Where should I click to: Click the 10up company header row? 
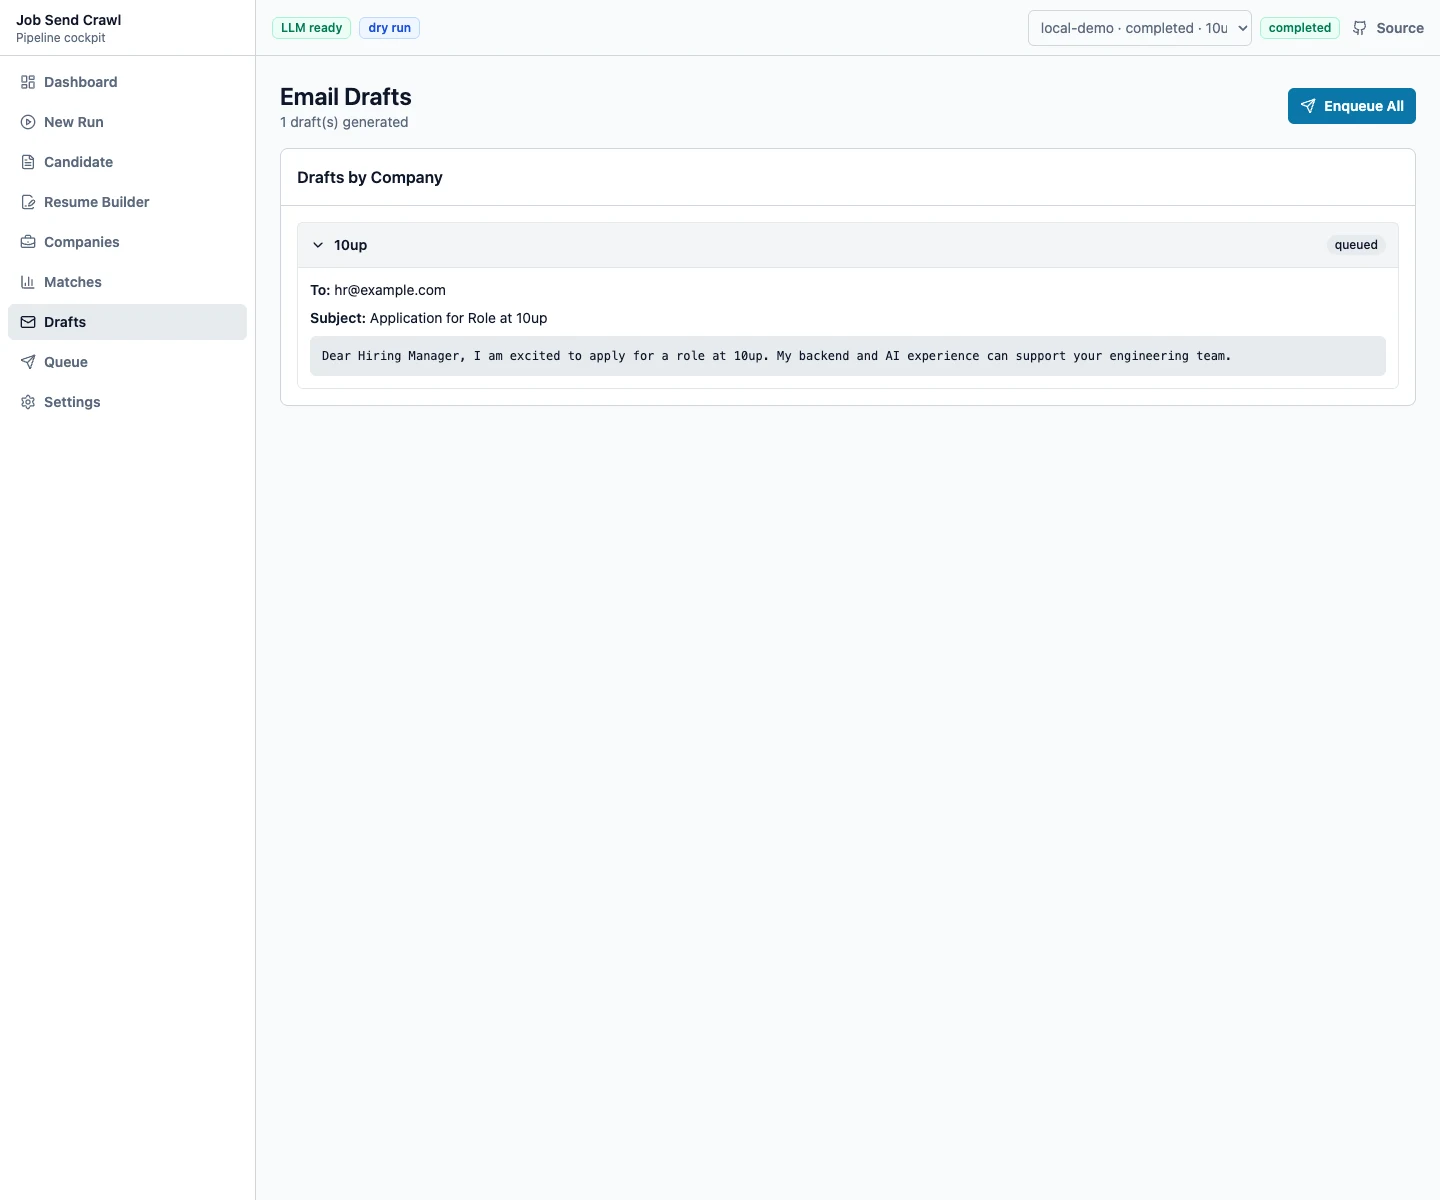click(848, 245)
